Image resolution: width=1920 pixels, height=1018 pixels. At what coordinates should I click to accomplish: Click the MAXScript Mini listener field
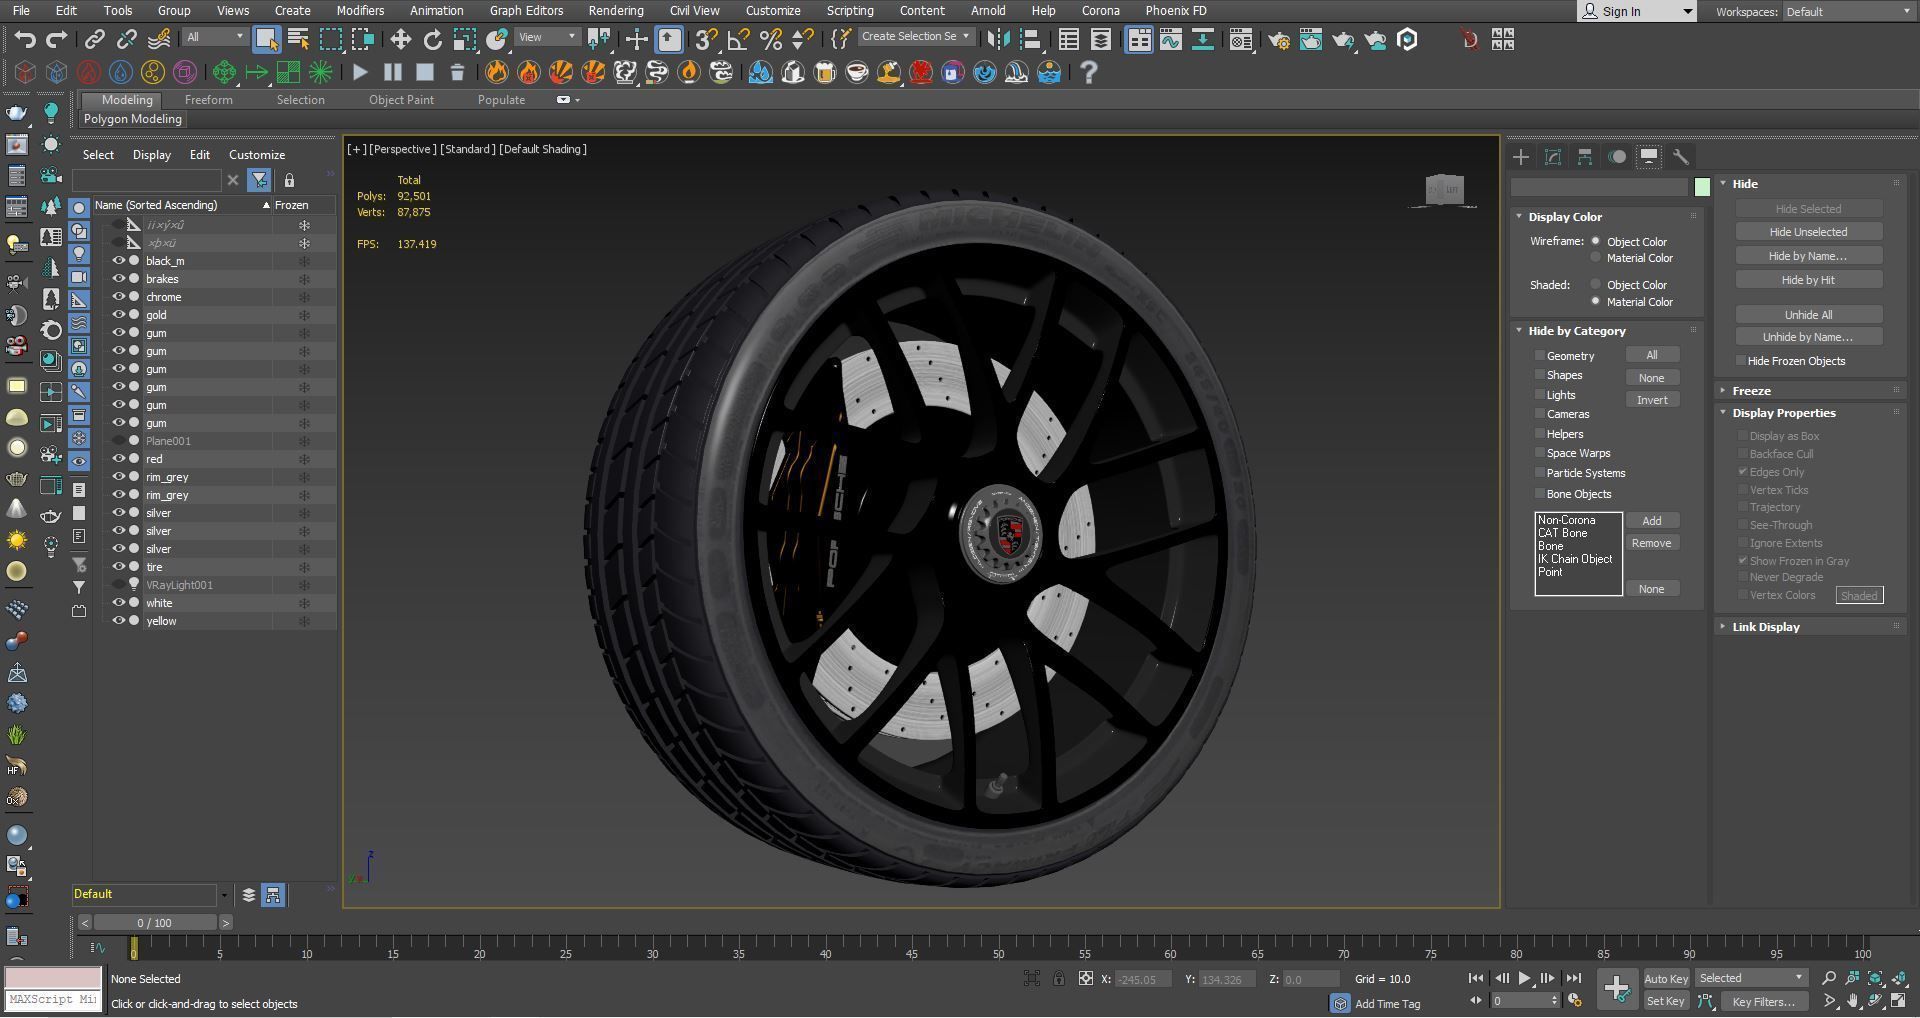click(x=53, y=1000)
